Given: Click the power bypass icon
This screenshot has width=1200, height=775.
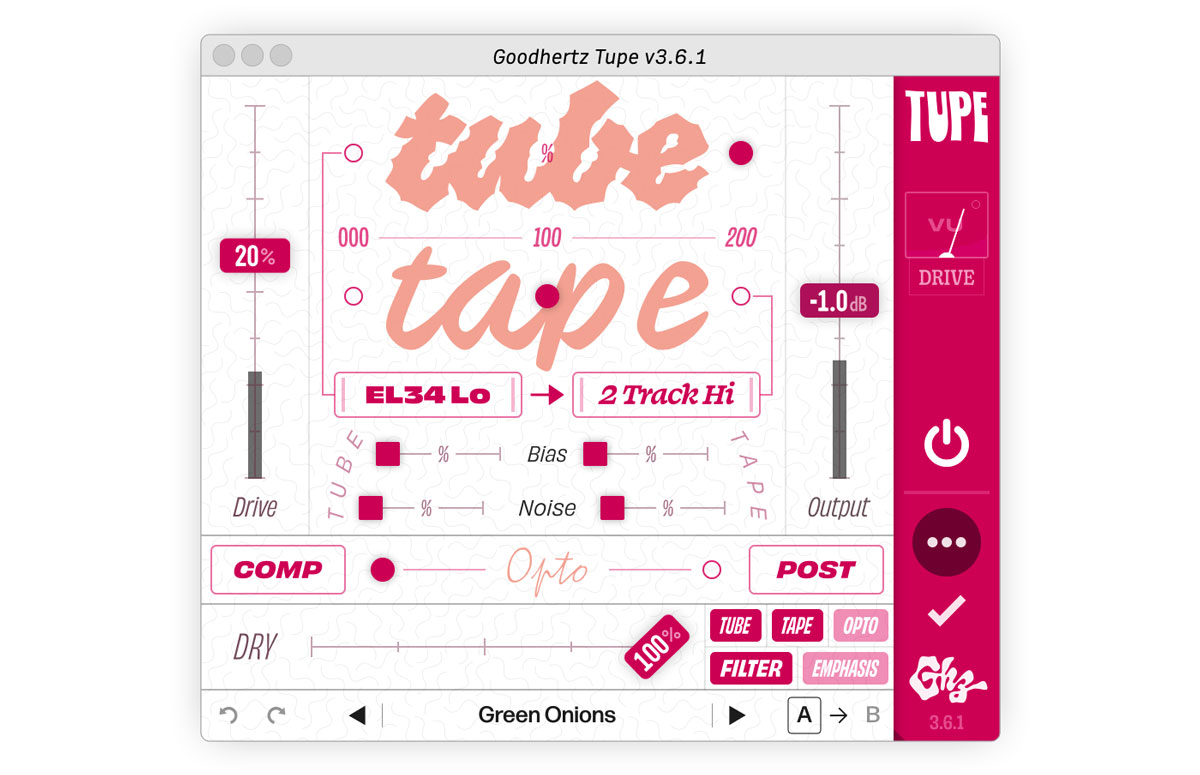Looking at the screenshot, I should [946, 445].
